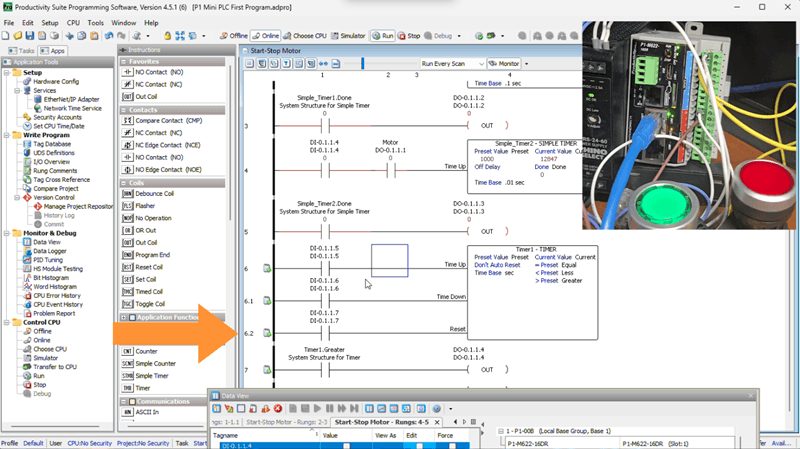
Task: Click the Simulator toolbar button
Action: point(348,36)
